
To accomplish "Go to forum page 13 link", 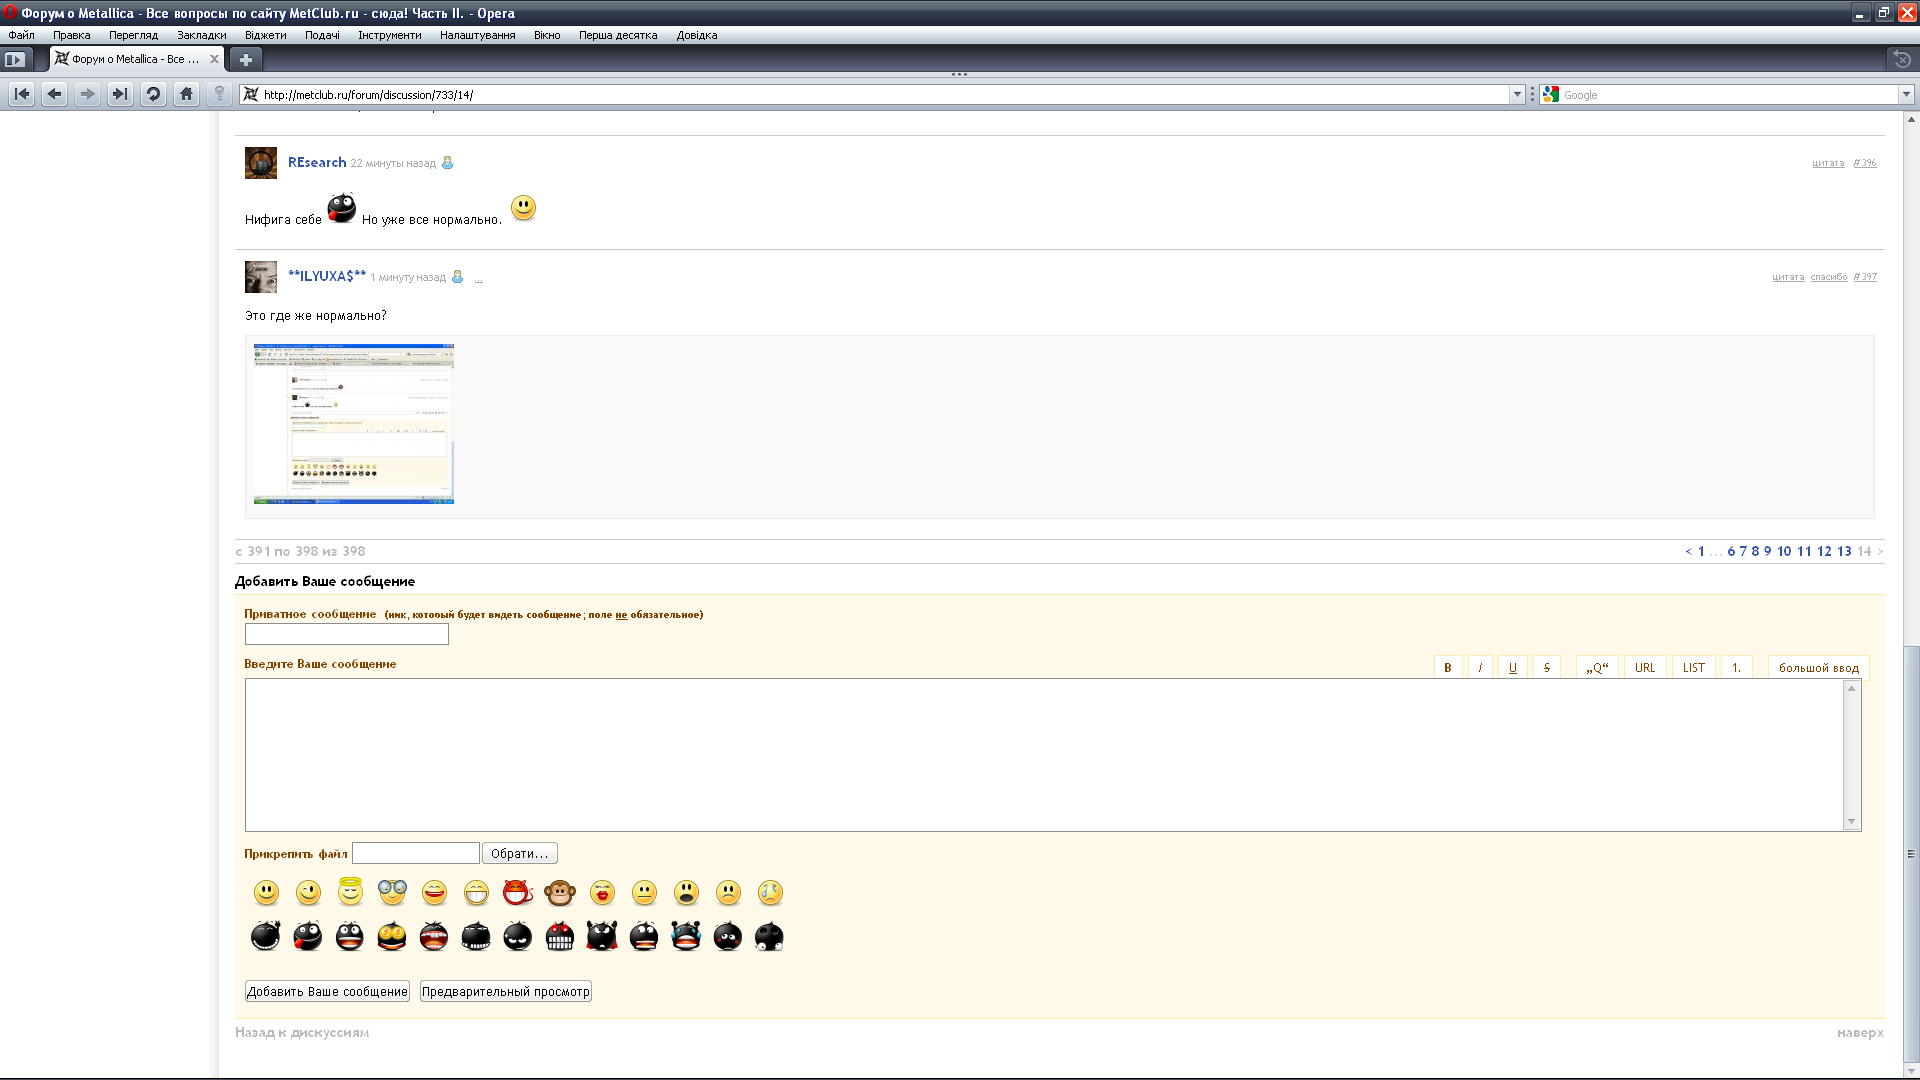I will (x=1844, y=551).
